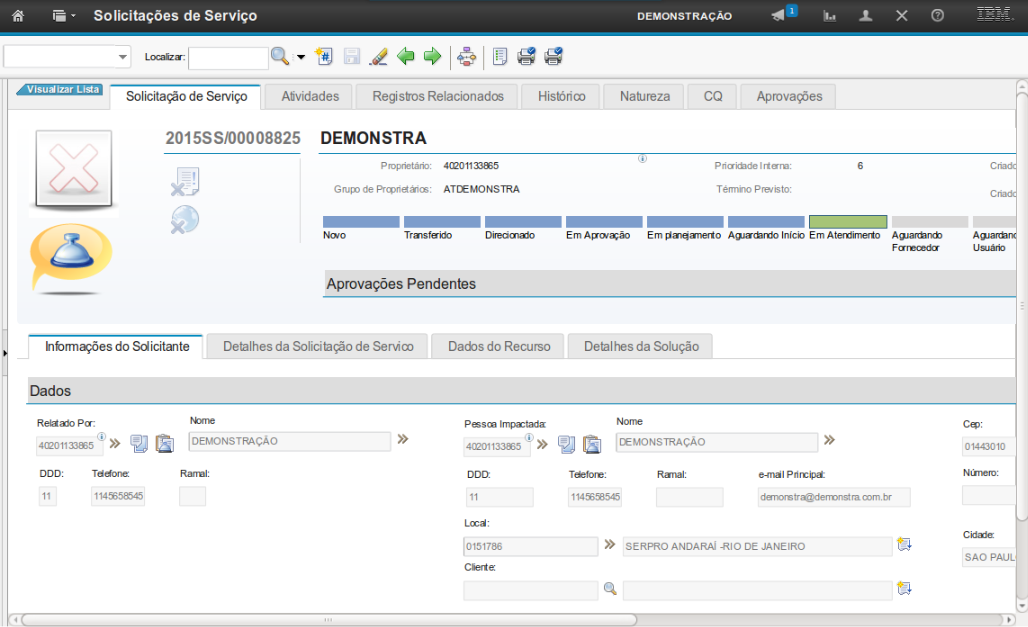Click the eraser clear changes icon
Image resolution: width=1028 pixels, height=627 pixels.
pos(378,57)
